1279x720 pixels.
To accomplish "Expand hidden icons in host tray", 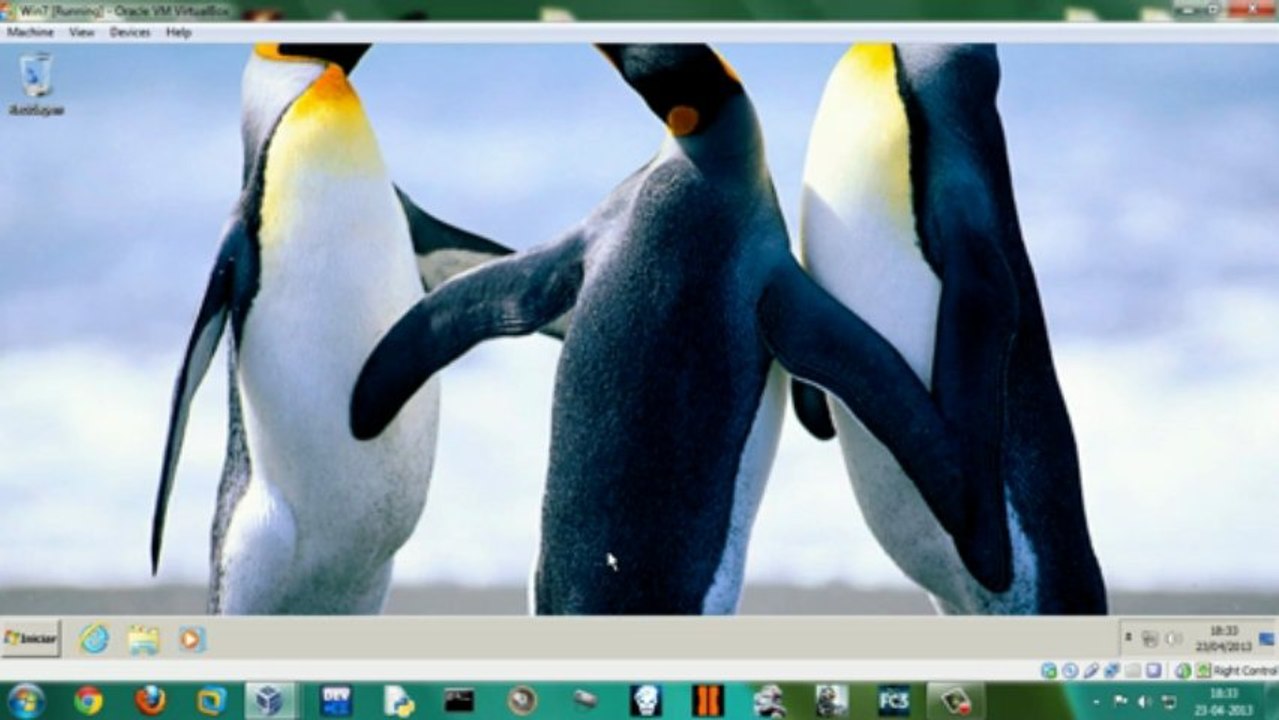I will coord(1096,702).
